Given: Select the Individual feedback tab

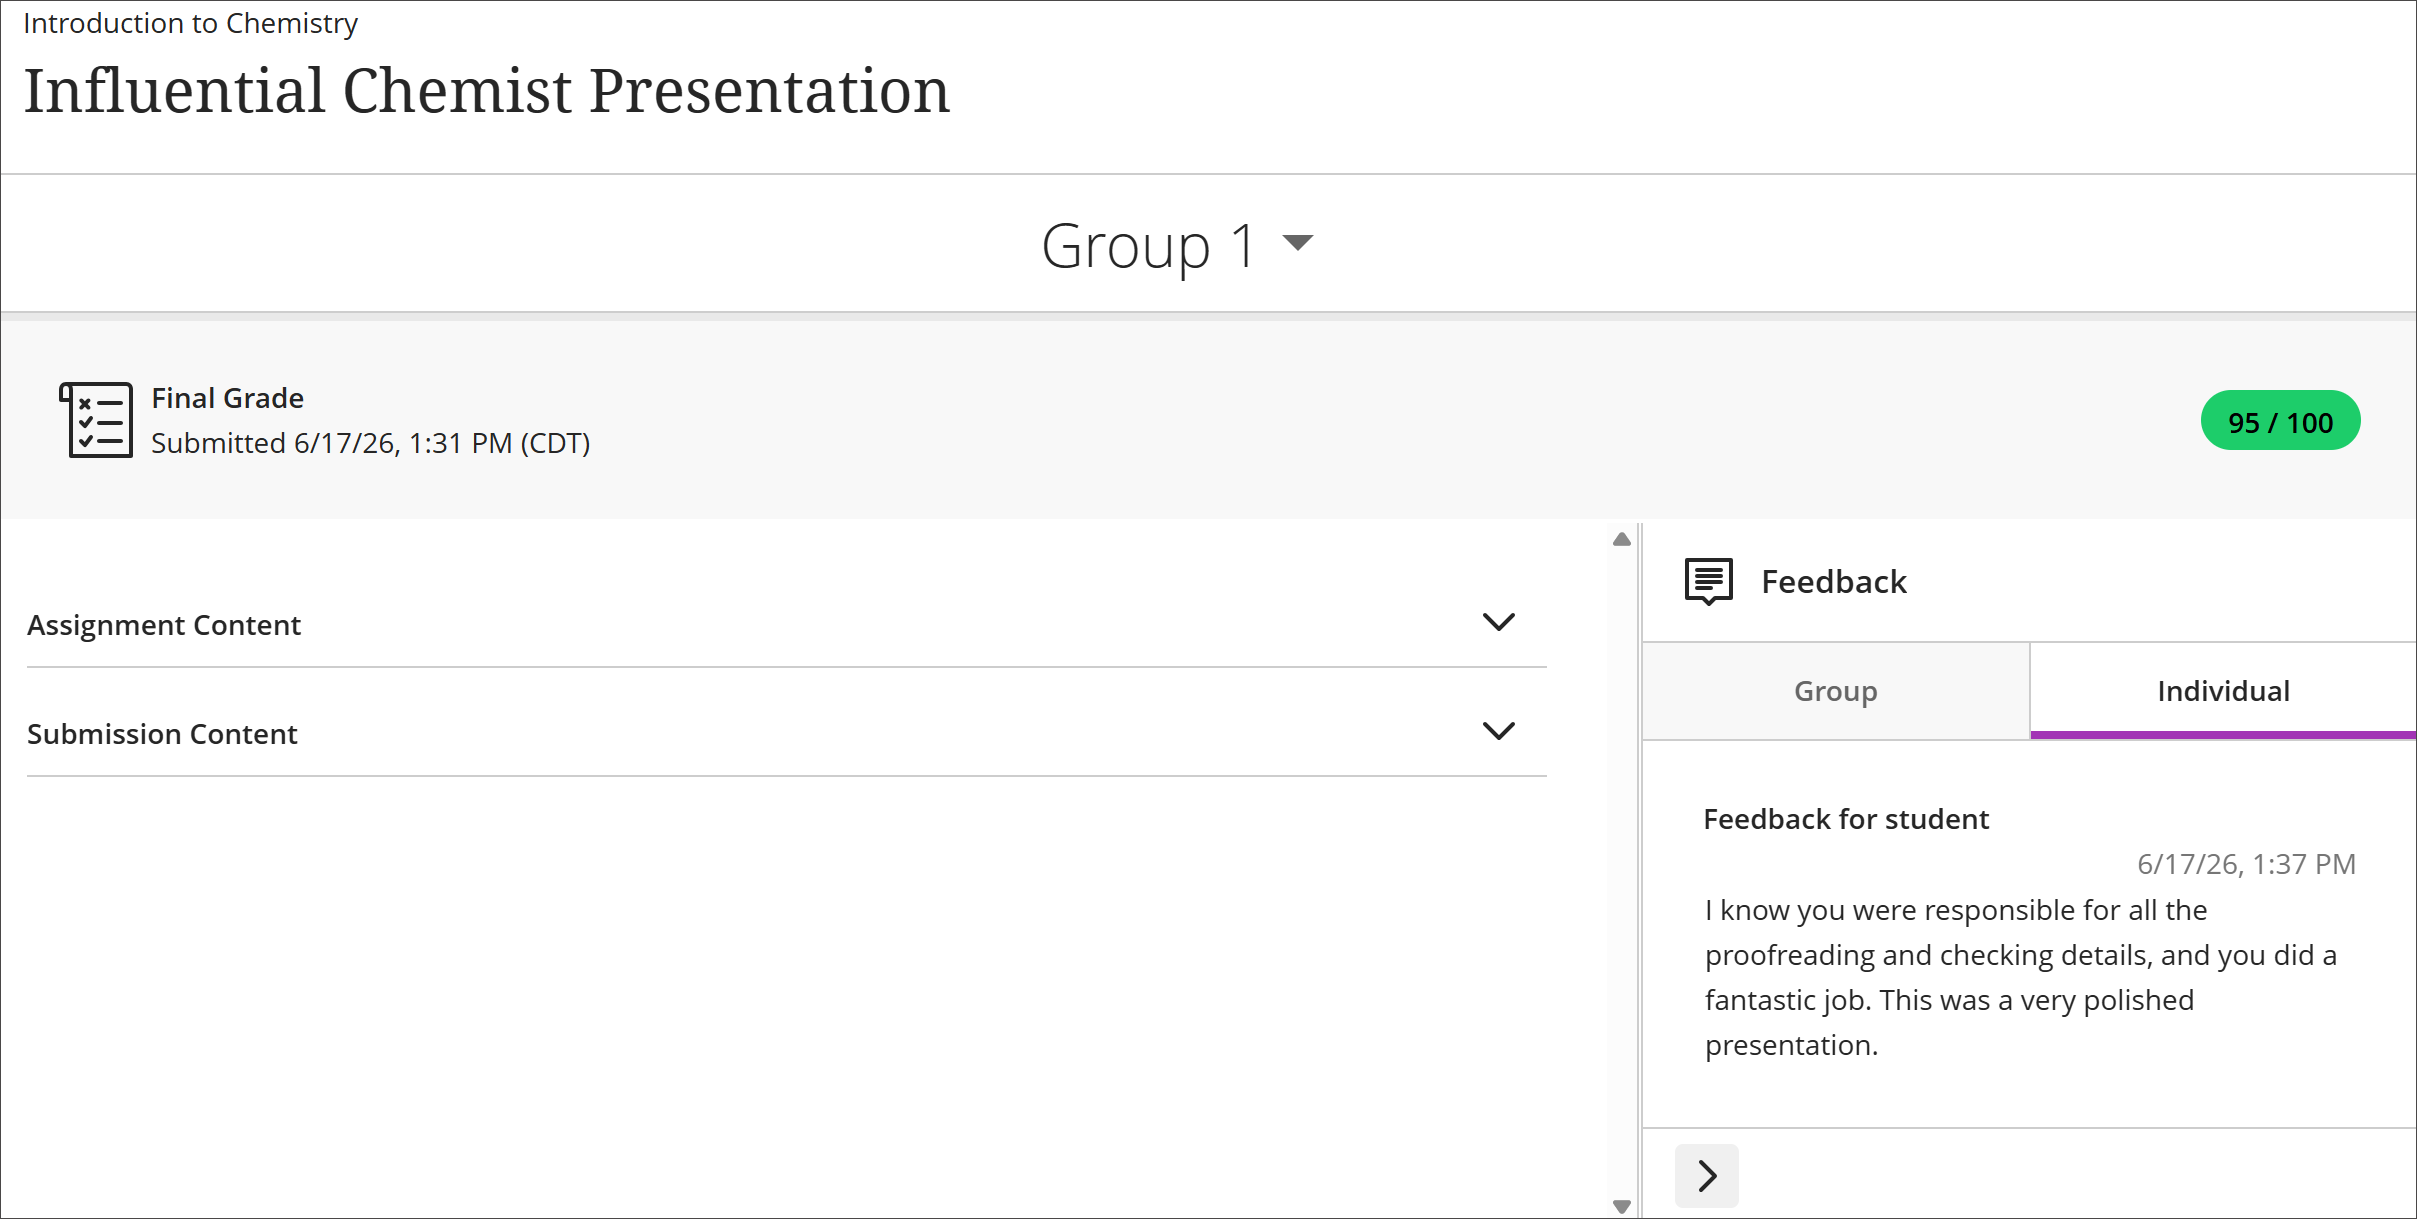Looking at the screenshot, I should pyautogui.click(x=2223, y=691).
